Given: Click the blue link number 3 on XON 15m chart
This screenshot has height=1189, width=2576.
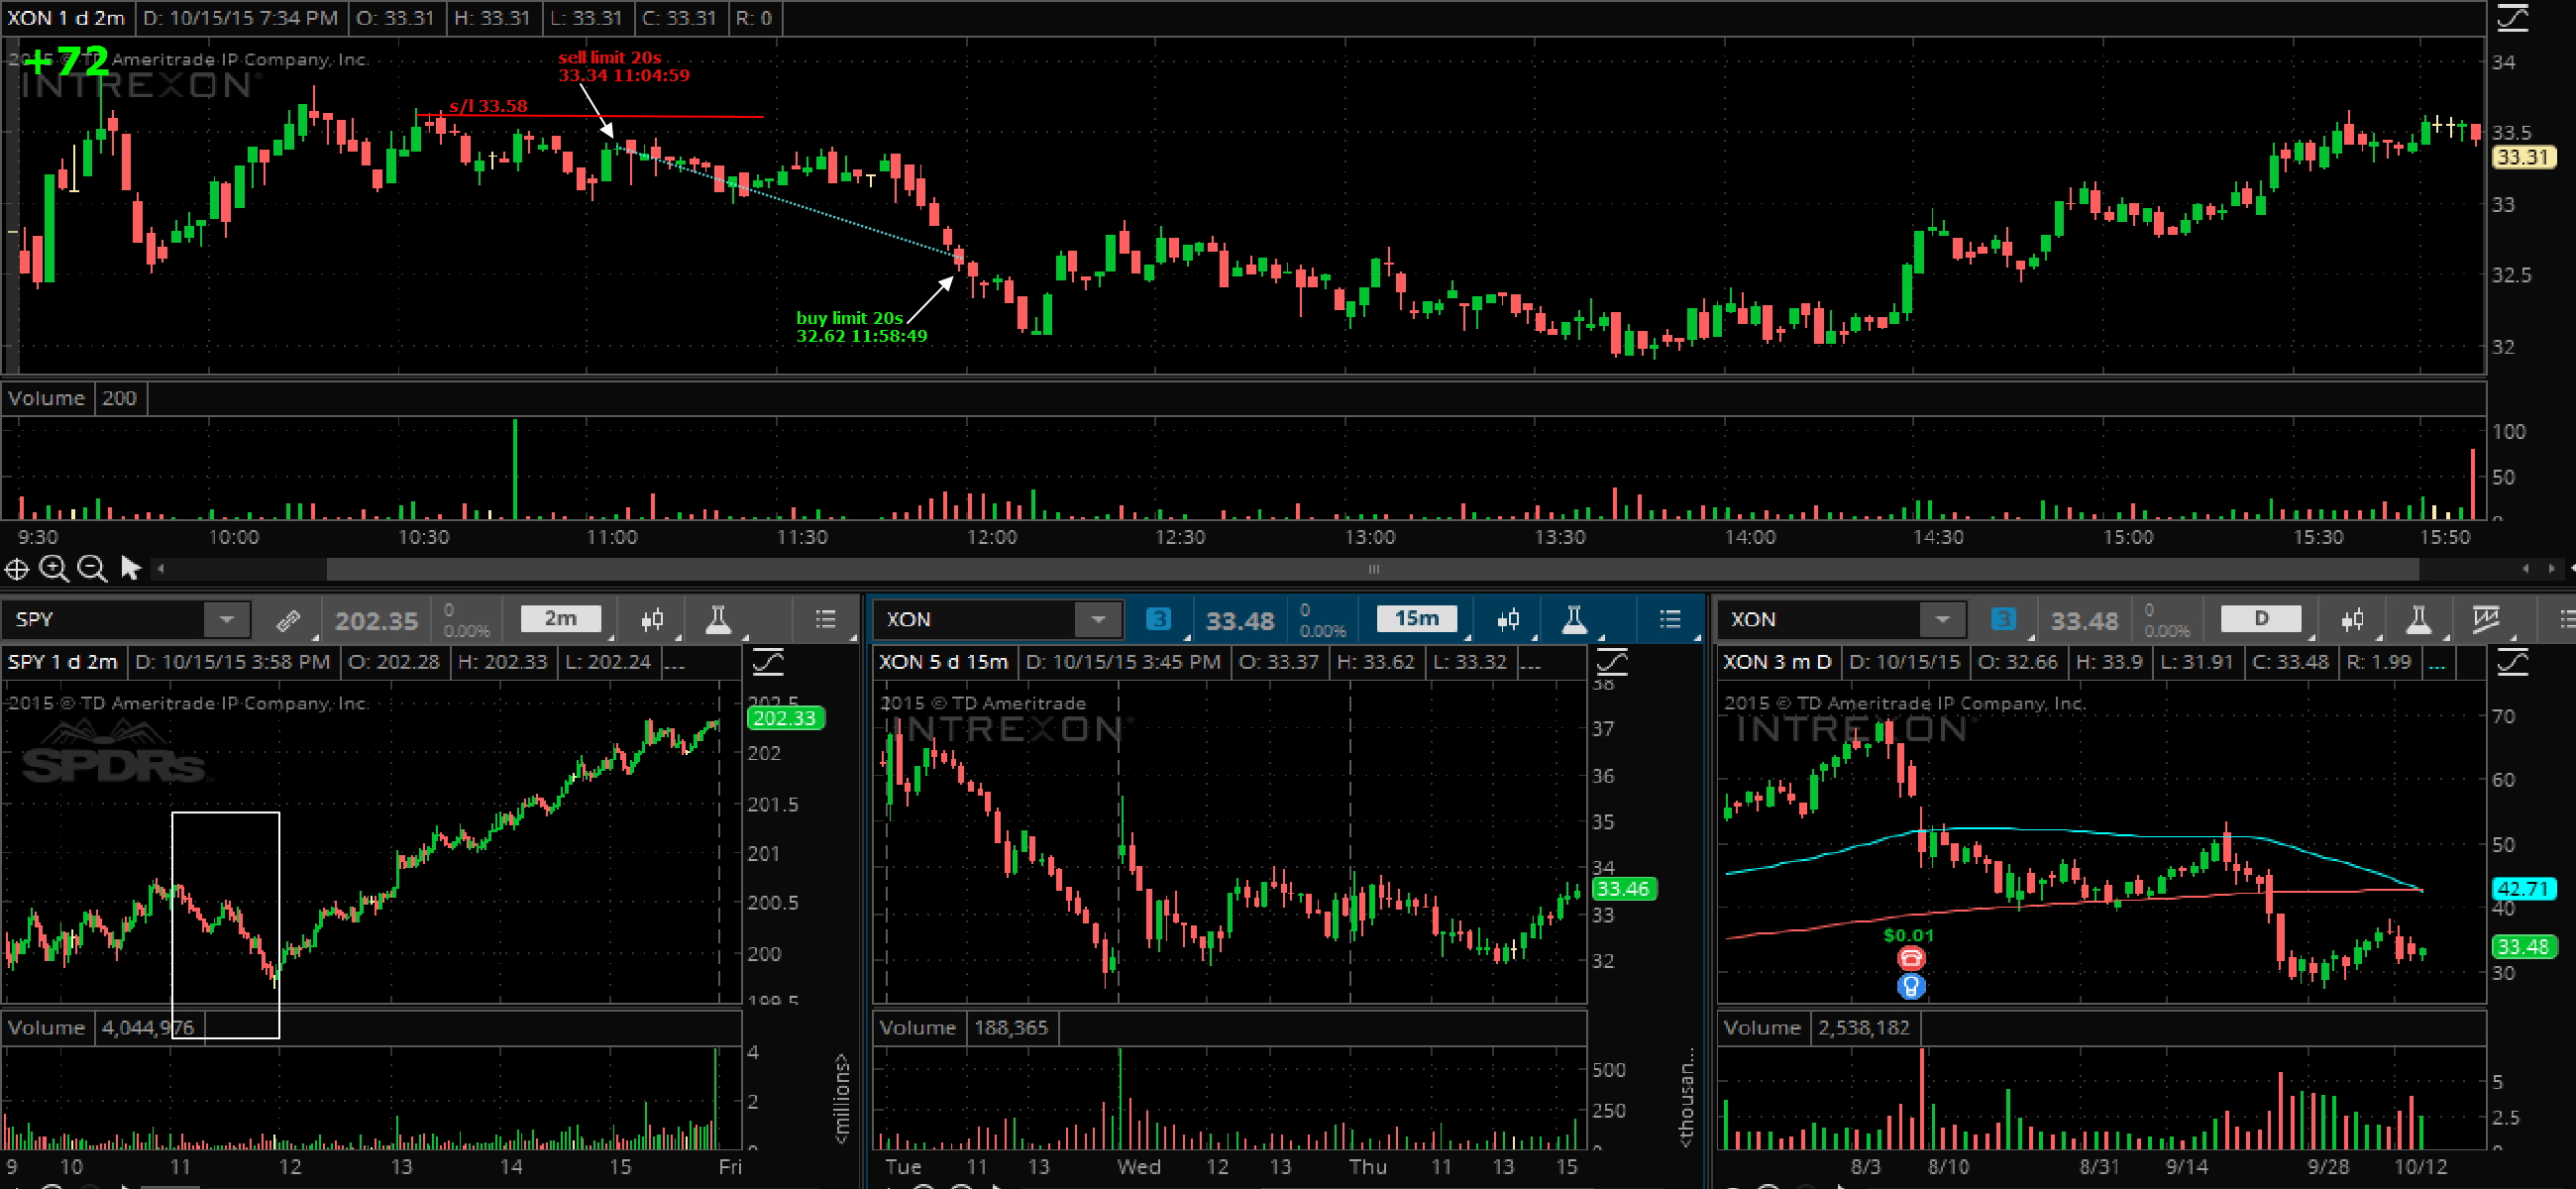Looking at the screenshot, I should 1158,619.
